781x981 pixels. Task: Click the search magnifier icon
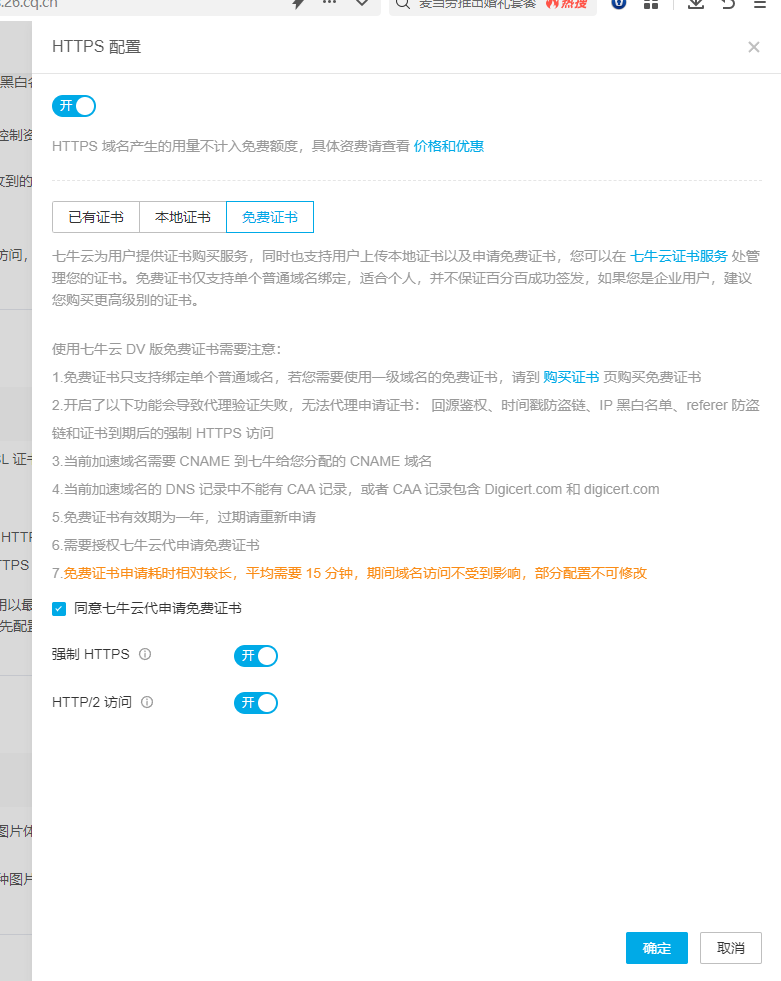(x=402, y=4)
